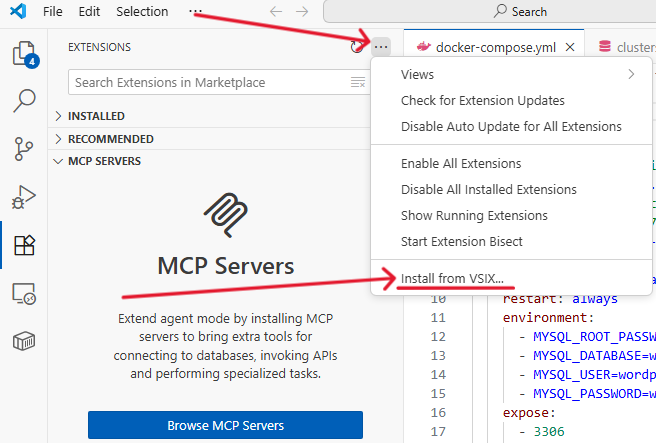The height and width of the screenshot is (443, 656).
Task: Open the File menu
Action: (x=53, y=12)
